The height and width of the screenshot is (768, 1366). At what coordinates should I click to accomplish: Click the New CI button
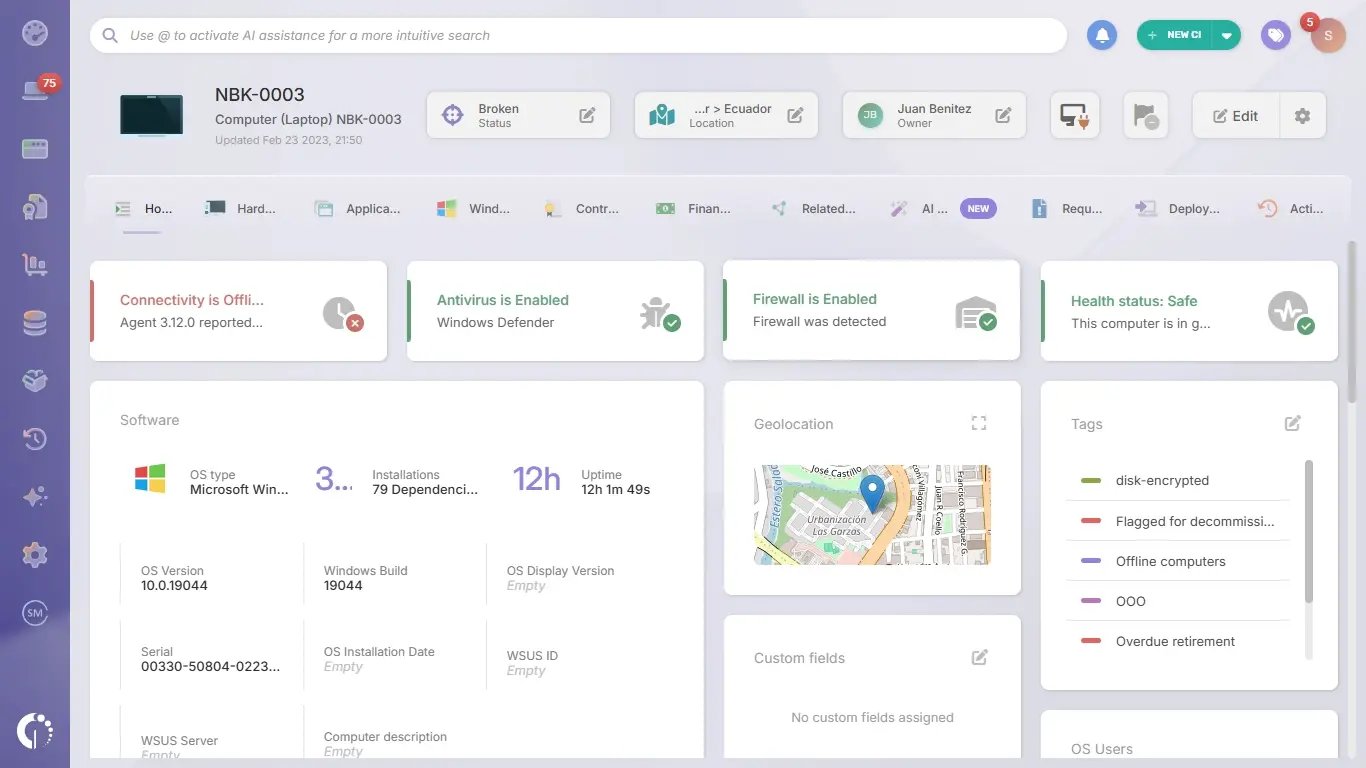(1175, 35)
